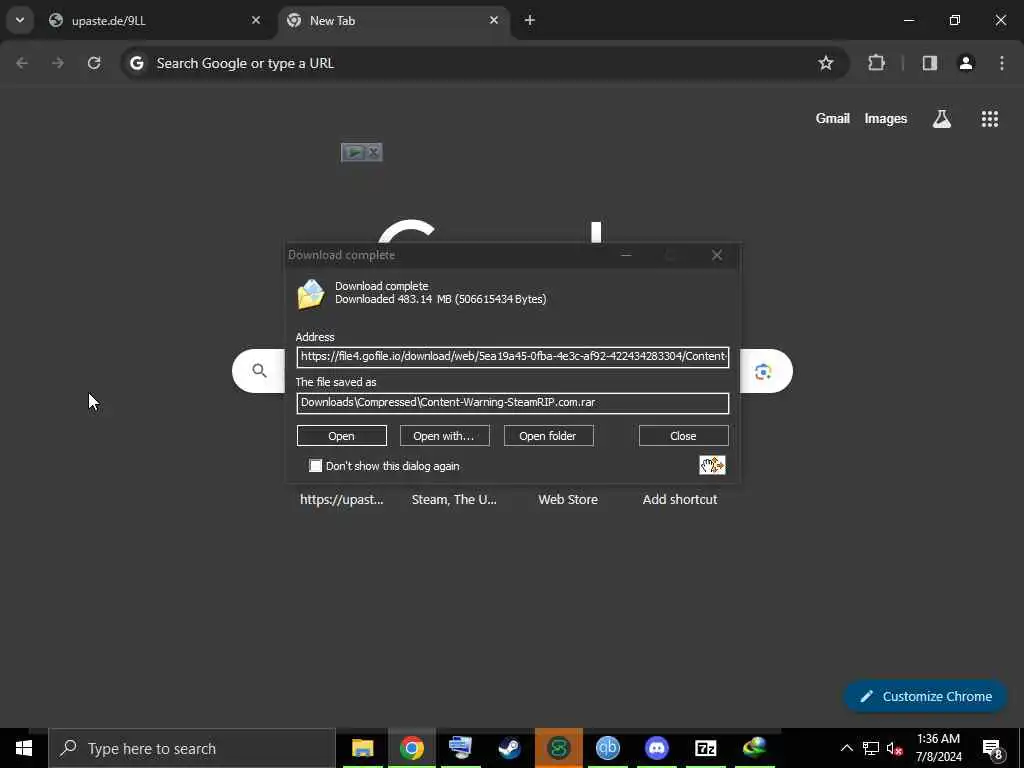The height and width of the screenshot is (768, 1024).
Task: Open Images link
Action: tap(886, 119)
